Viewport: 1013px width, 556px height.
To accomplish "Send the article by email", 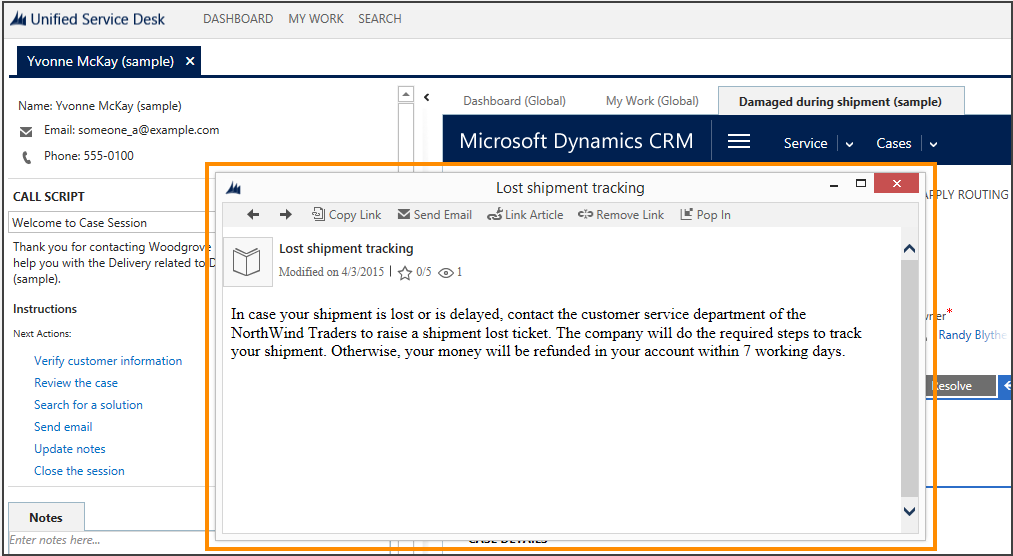I will coord(435,214).
